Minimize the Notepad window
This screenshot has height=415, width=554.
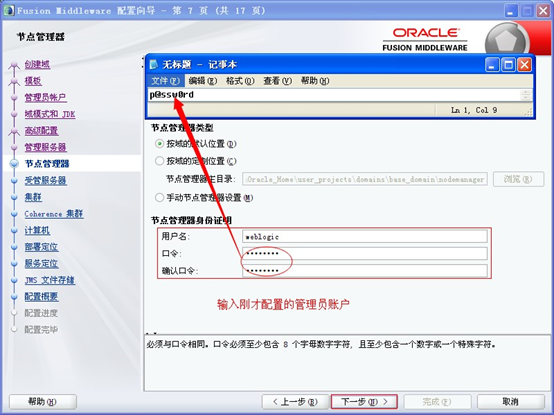(x=492, y=65)
